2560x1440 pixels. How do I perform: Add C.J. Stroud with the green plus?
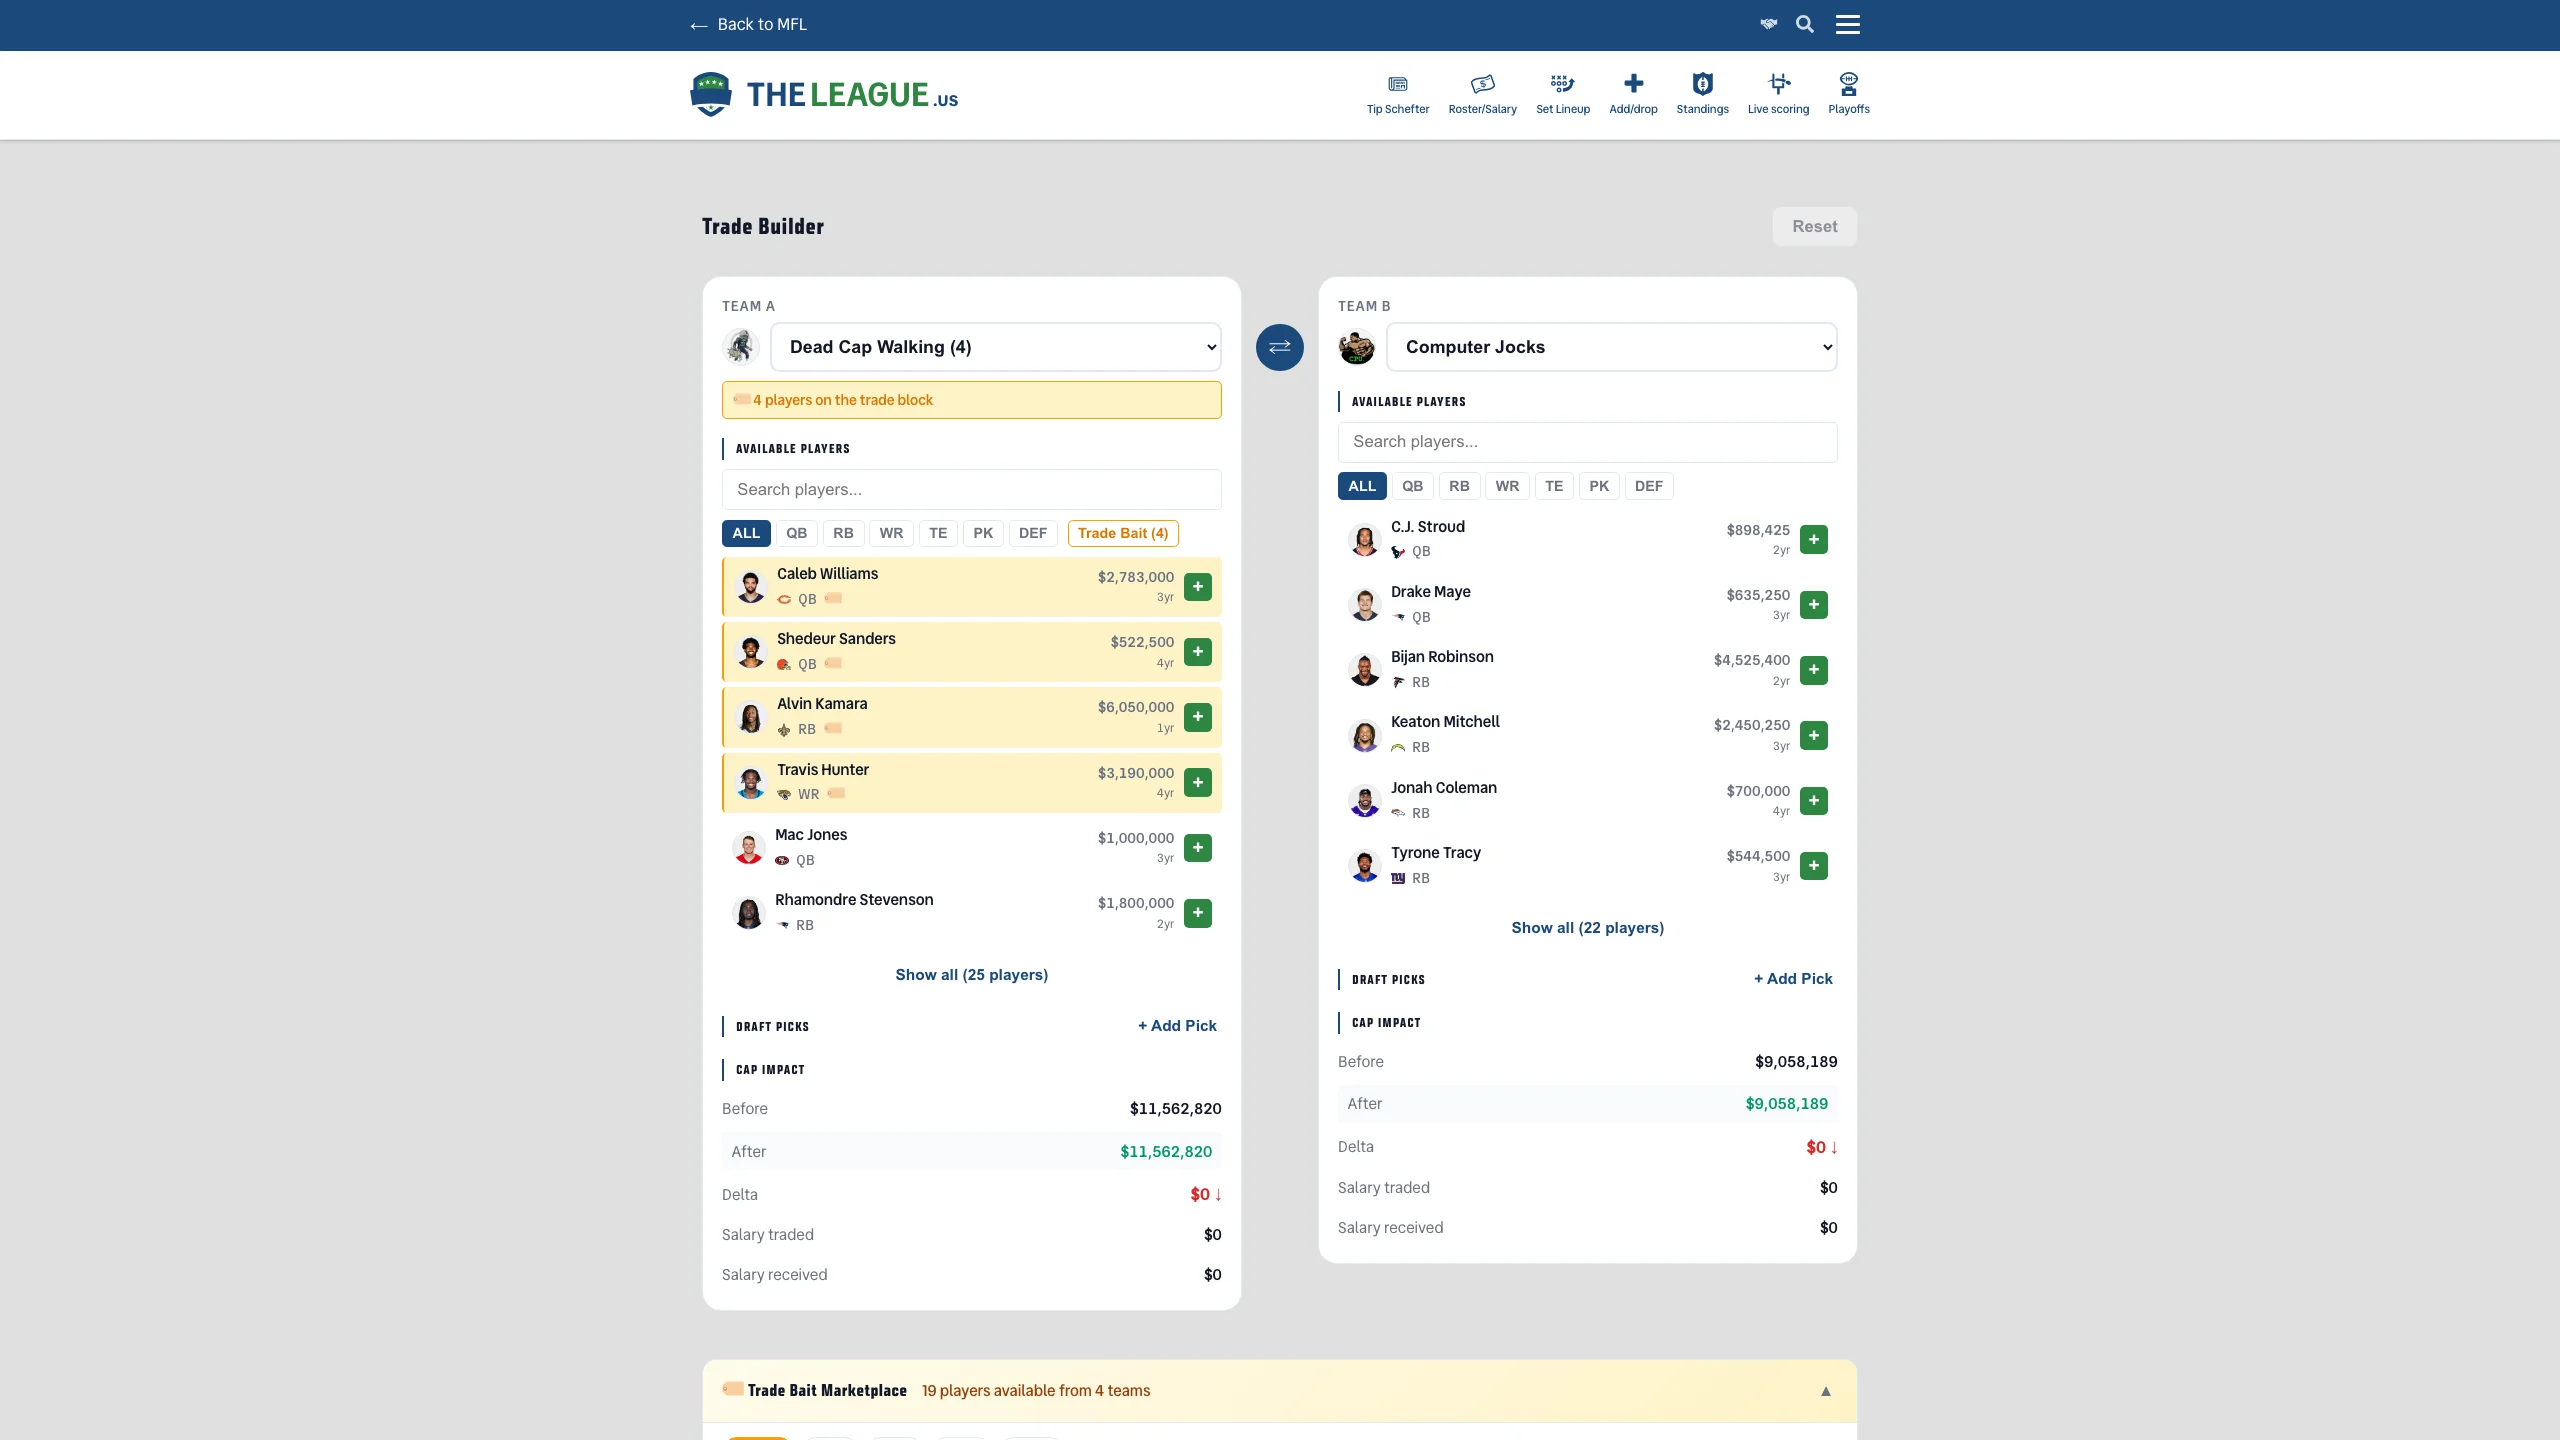pos(1813,540)
